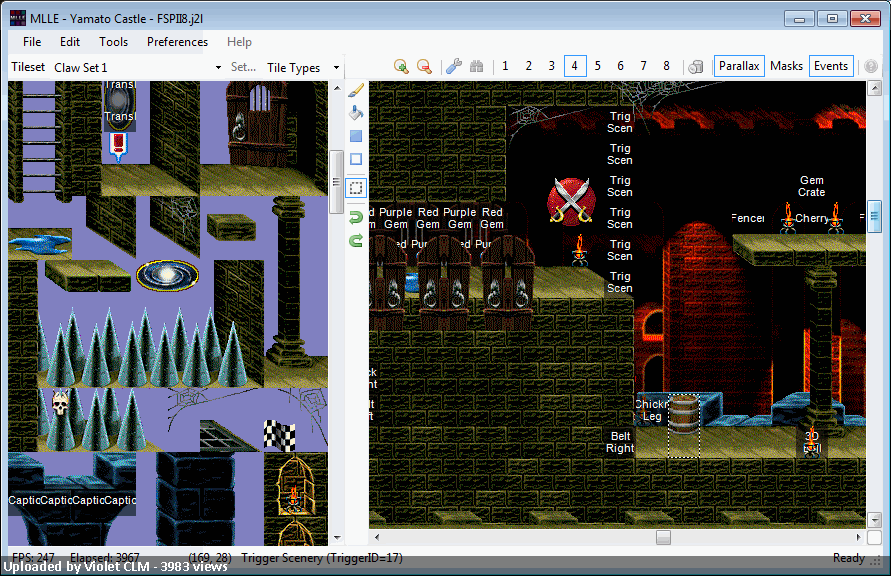Click the horizontal scrollbar thumb below level view
The image size is (891, 576).
coord(663,537)
